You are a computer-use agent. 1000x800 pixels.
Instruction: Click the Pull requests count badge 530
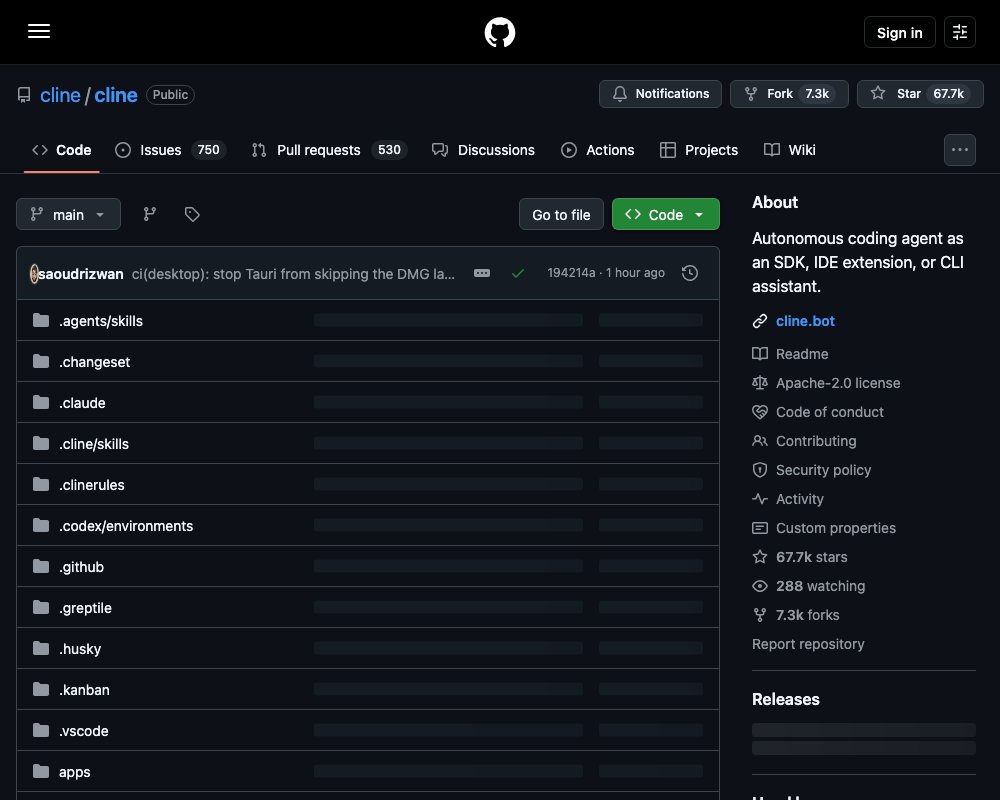coord(389,150)
